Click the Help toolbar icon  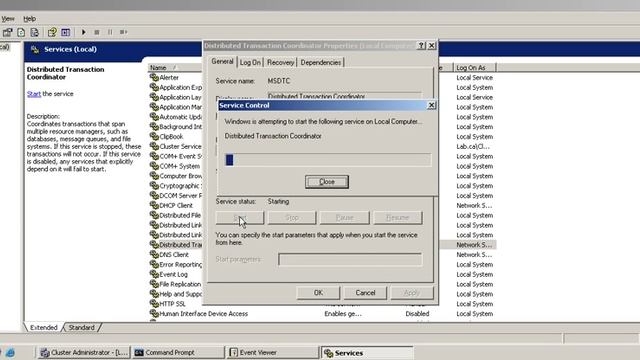point(52,32)
